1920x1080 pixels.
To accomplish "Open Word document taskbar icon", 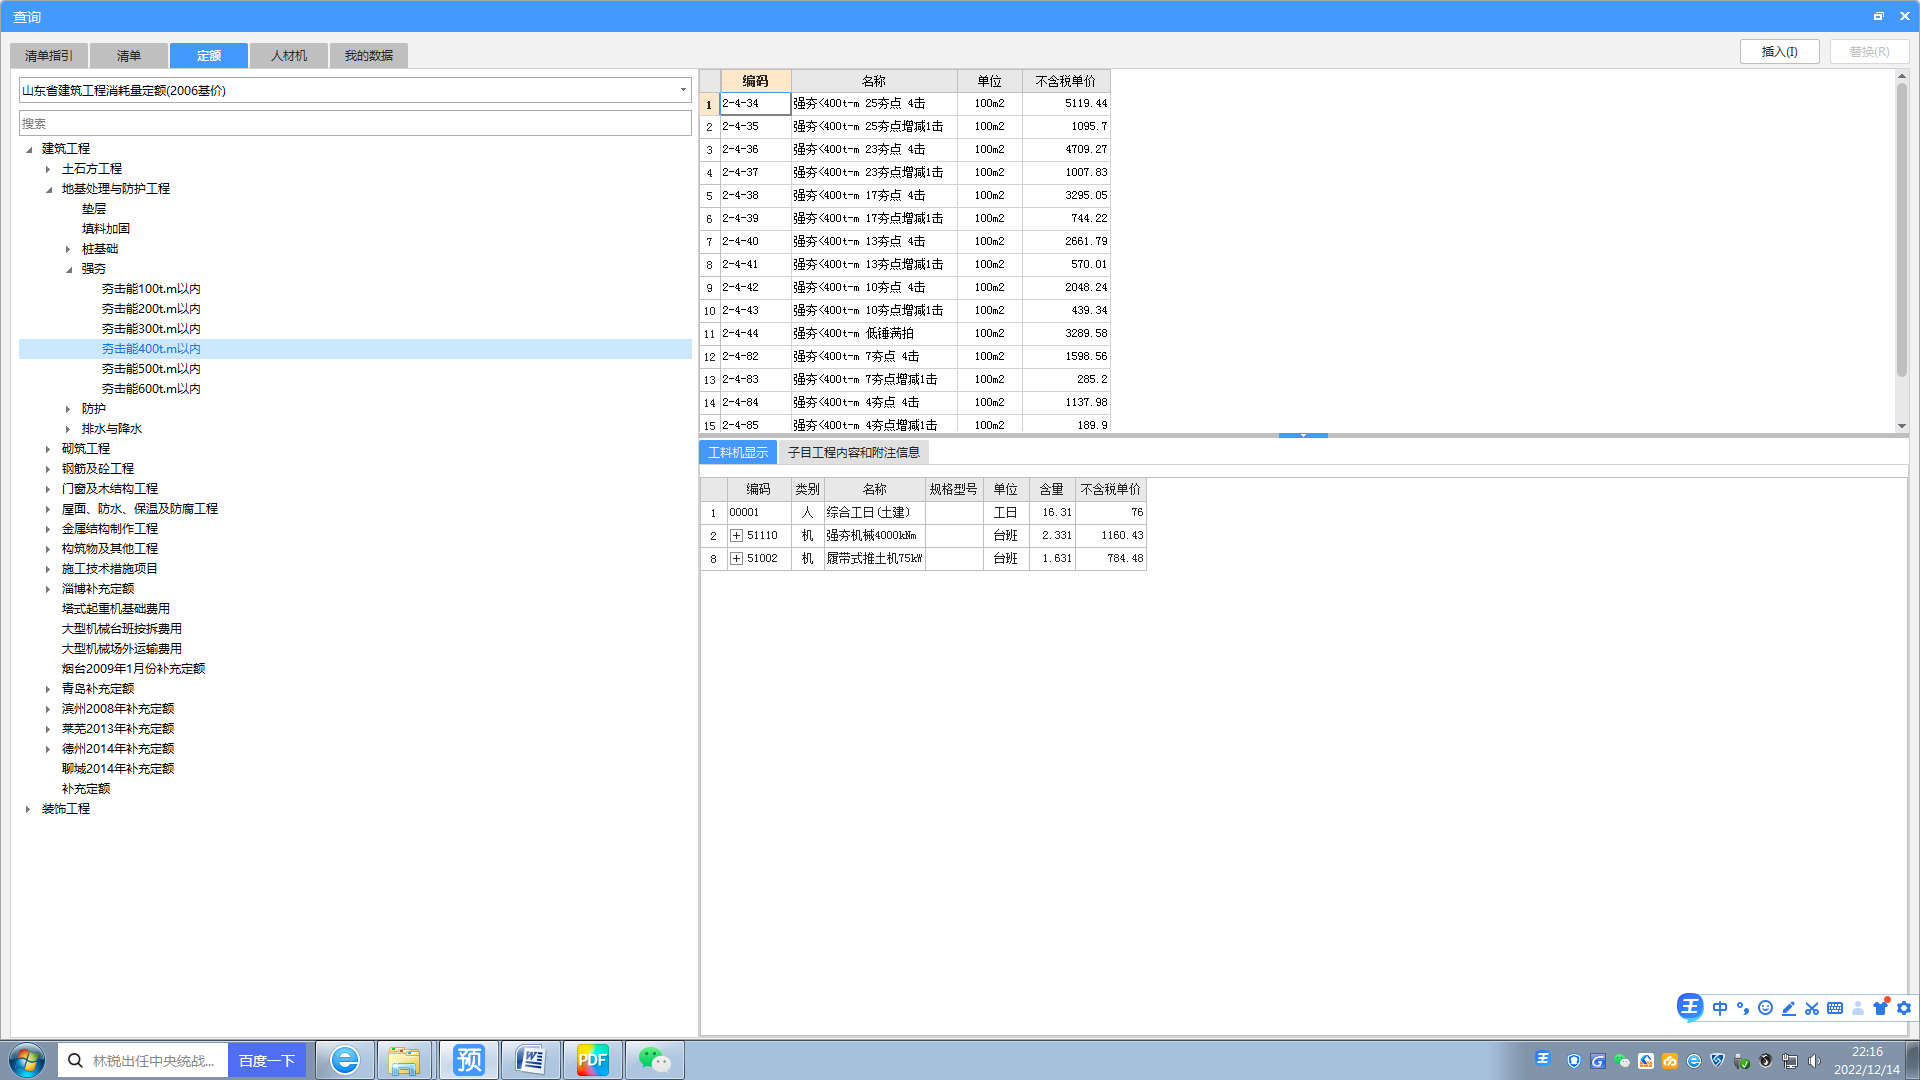I will (x=530, y=1060).
